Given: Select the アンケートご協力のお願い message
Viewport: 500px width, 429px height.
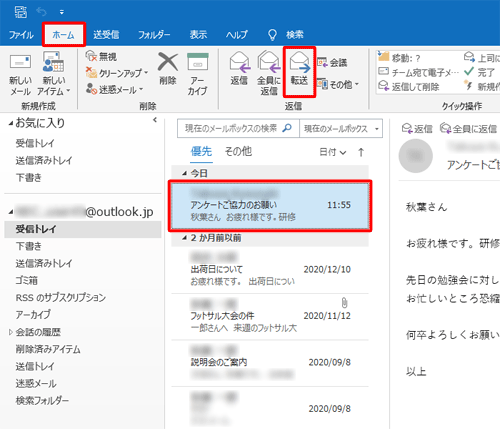Looking at the screenshot, I should 270,206.
